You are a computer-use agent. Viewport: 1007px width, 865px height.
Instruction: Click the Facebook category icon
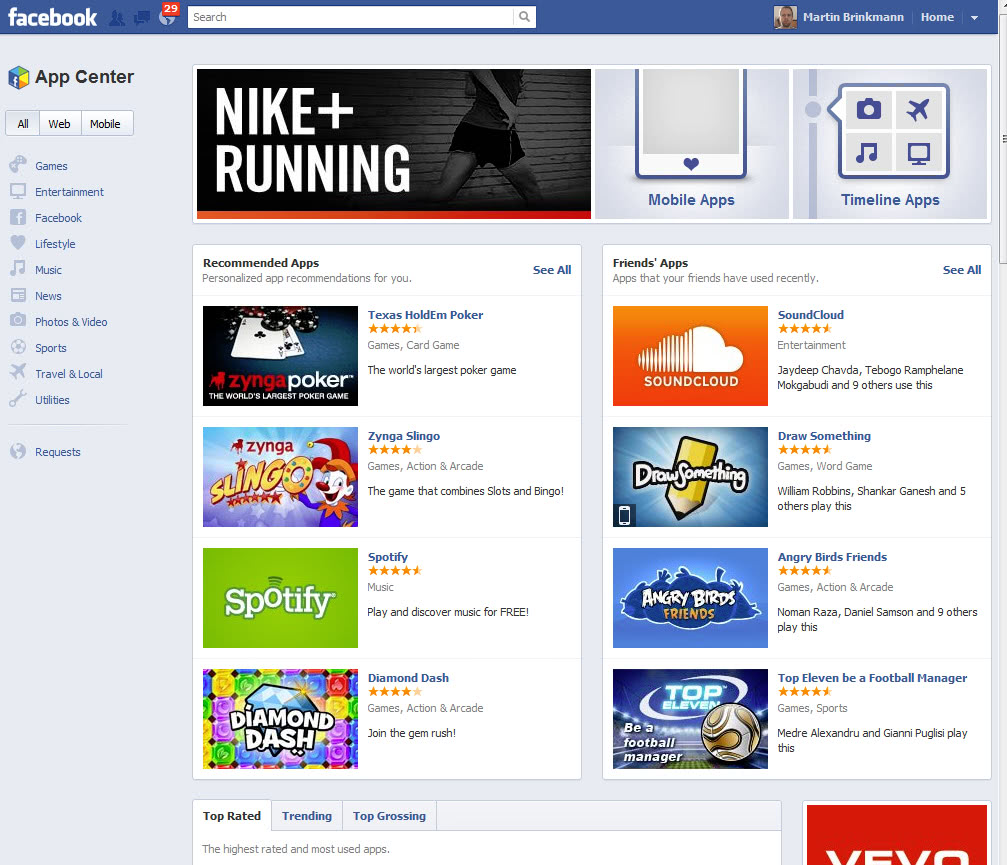(18, 217)
